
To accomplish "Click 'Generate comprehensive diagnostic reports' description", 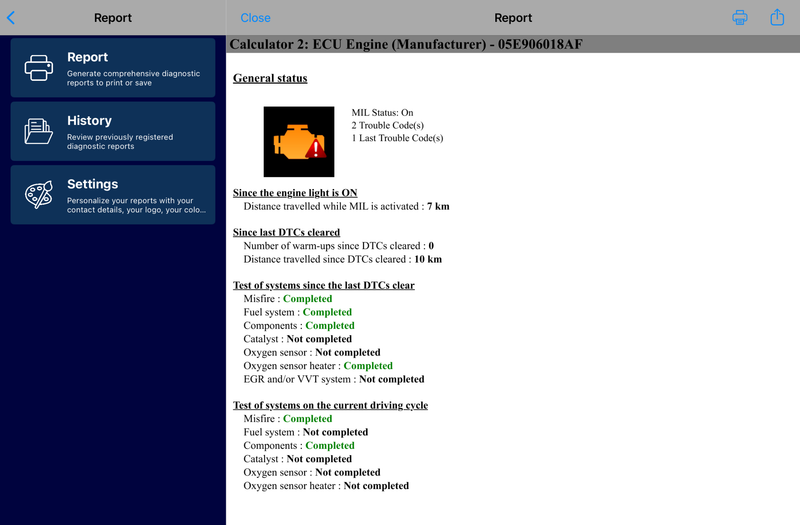I will (133, 78).
